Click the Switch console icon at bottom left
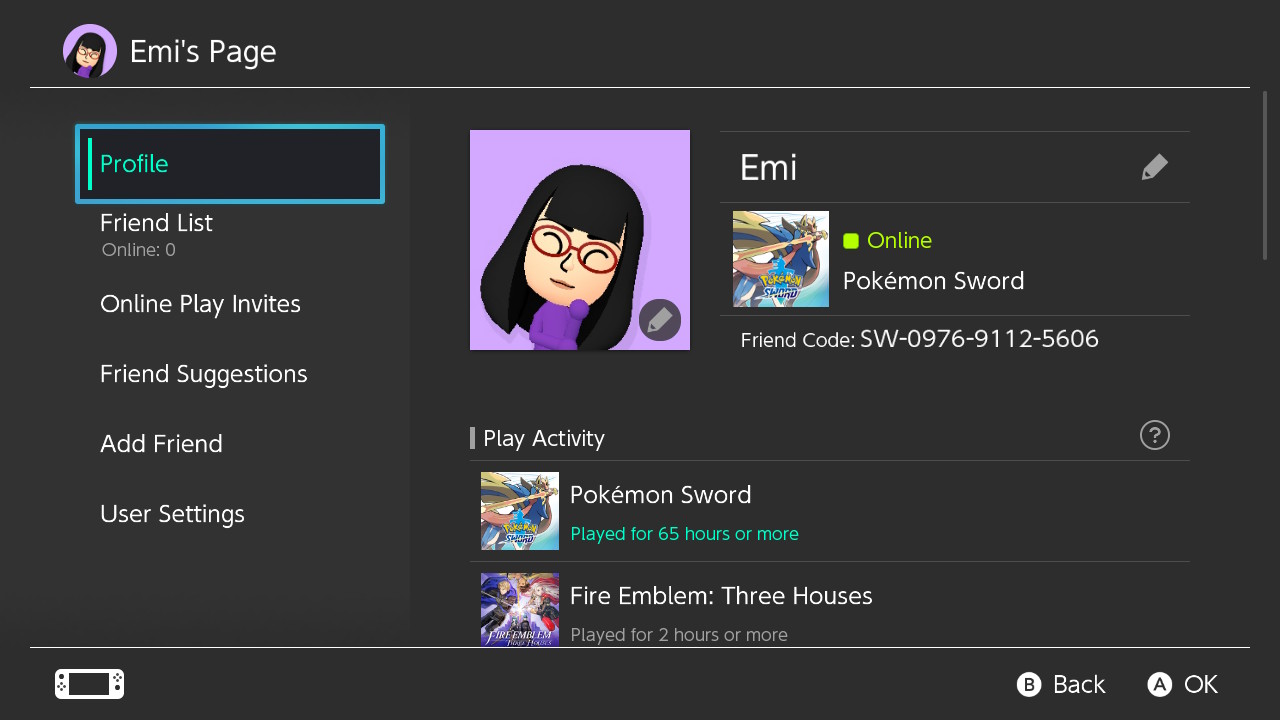 pos(89,684)
